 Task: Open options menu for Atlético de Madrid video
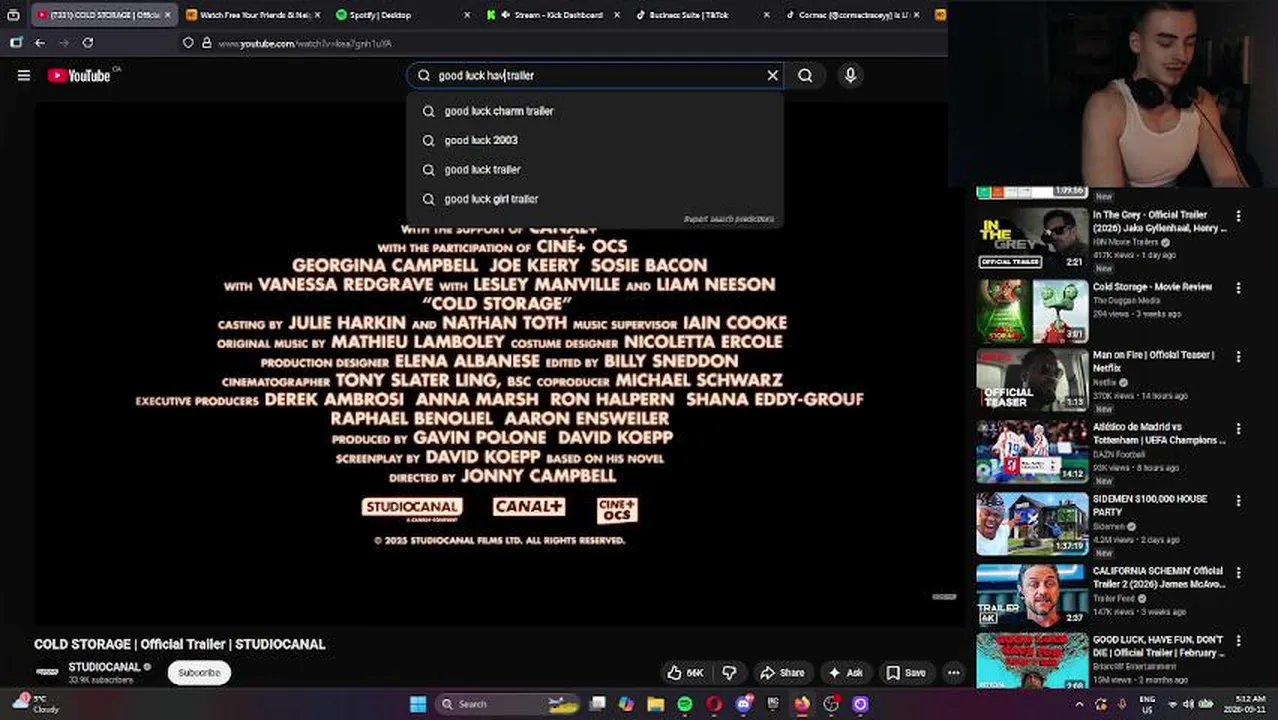tap(1238, 429)
